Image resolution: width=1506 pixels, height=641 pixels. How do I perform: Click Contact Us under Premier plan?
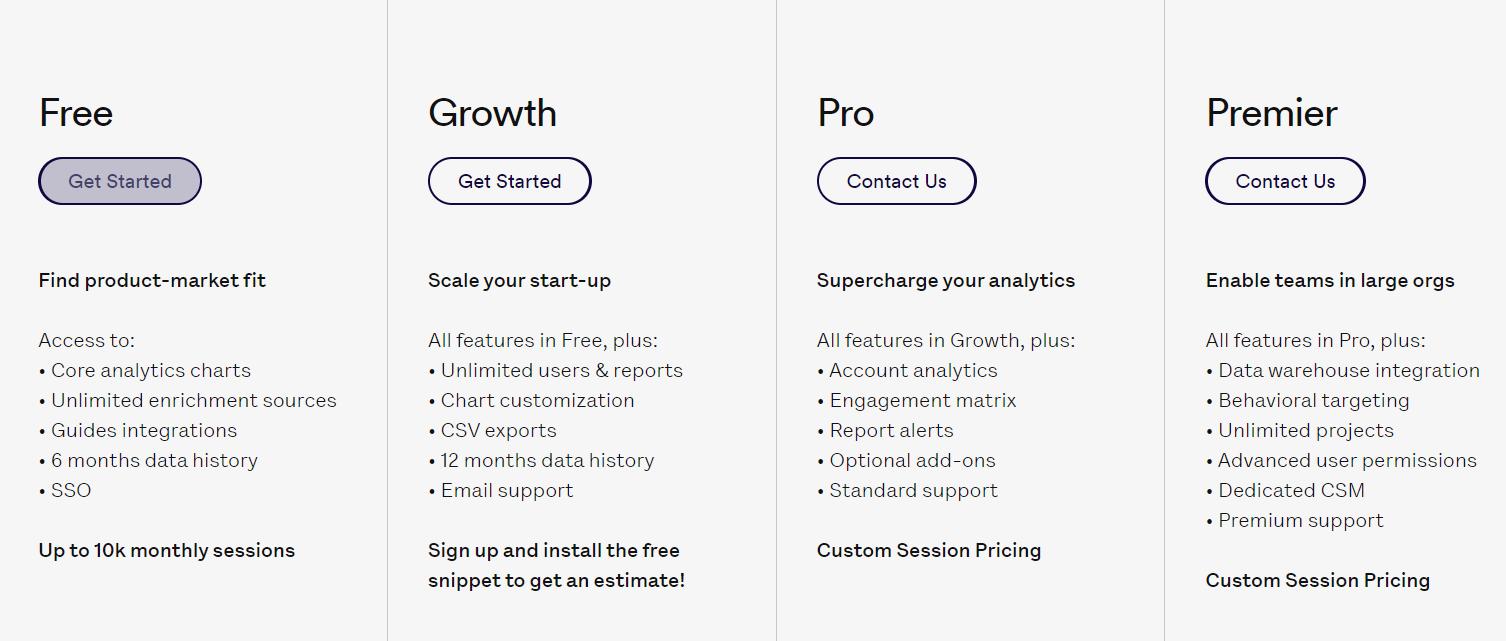(x=1285, y=181)
